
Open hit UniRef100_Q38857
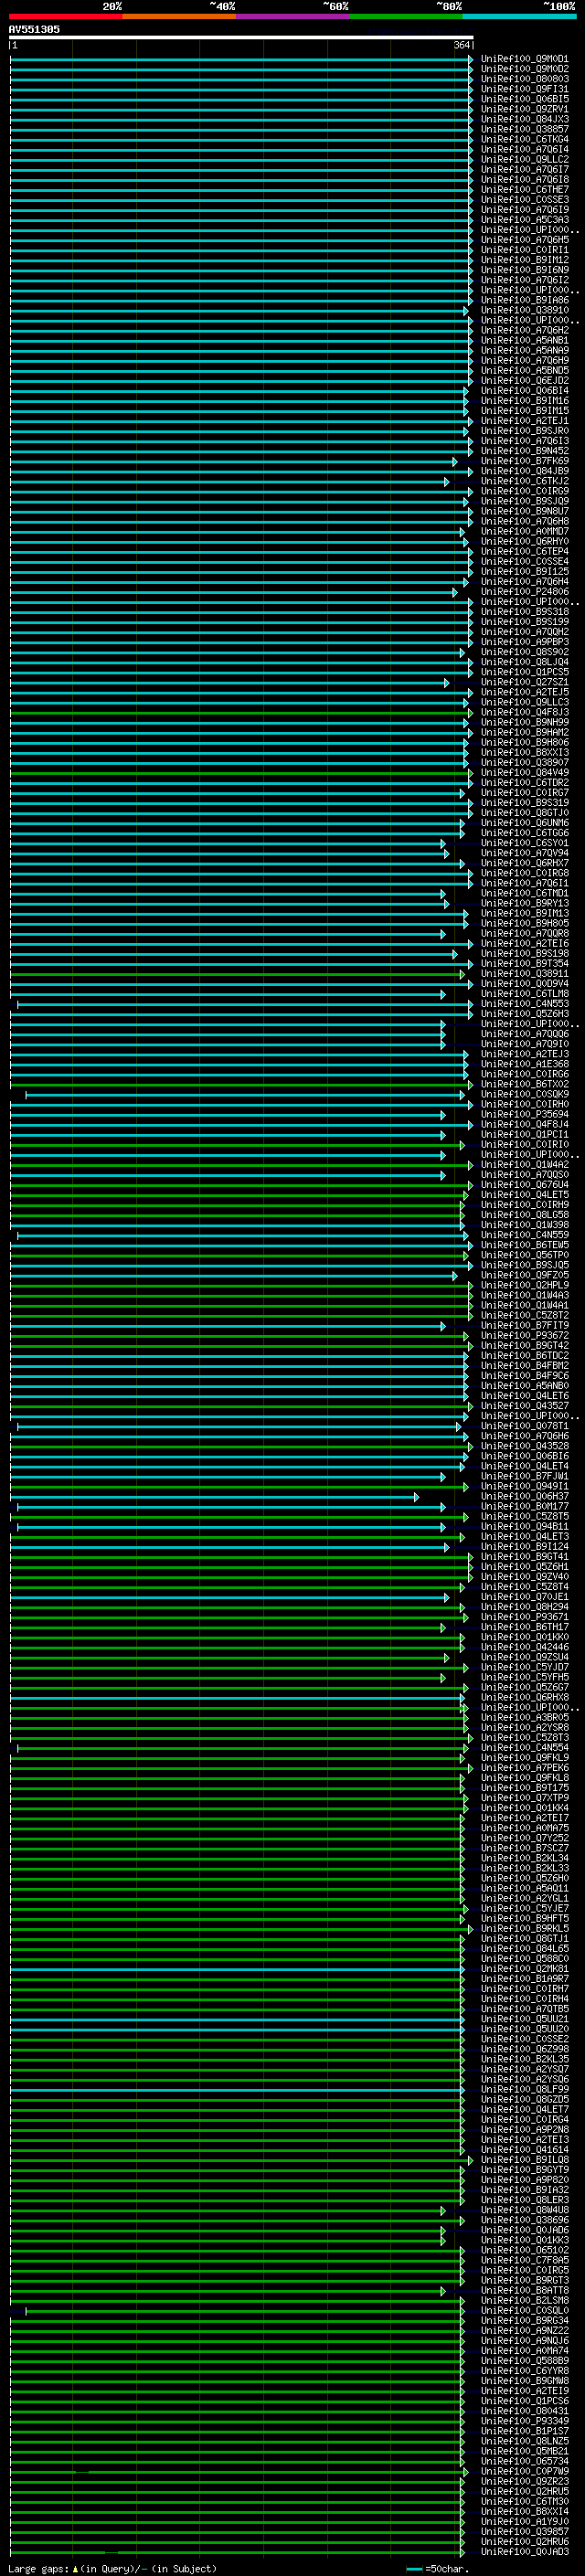pyautogui.click(x=525, y=129)
